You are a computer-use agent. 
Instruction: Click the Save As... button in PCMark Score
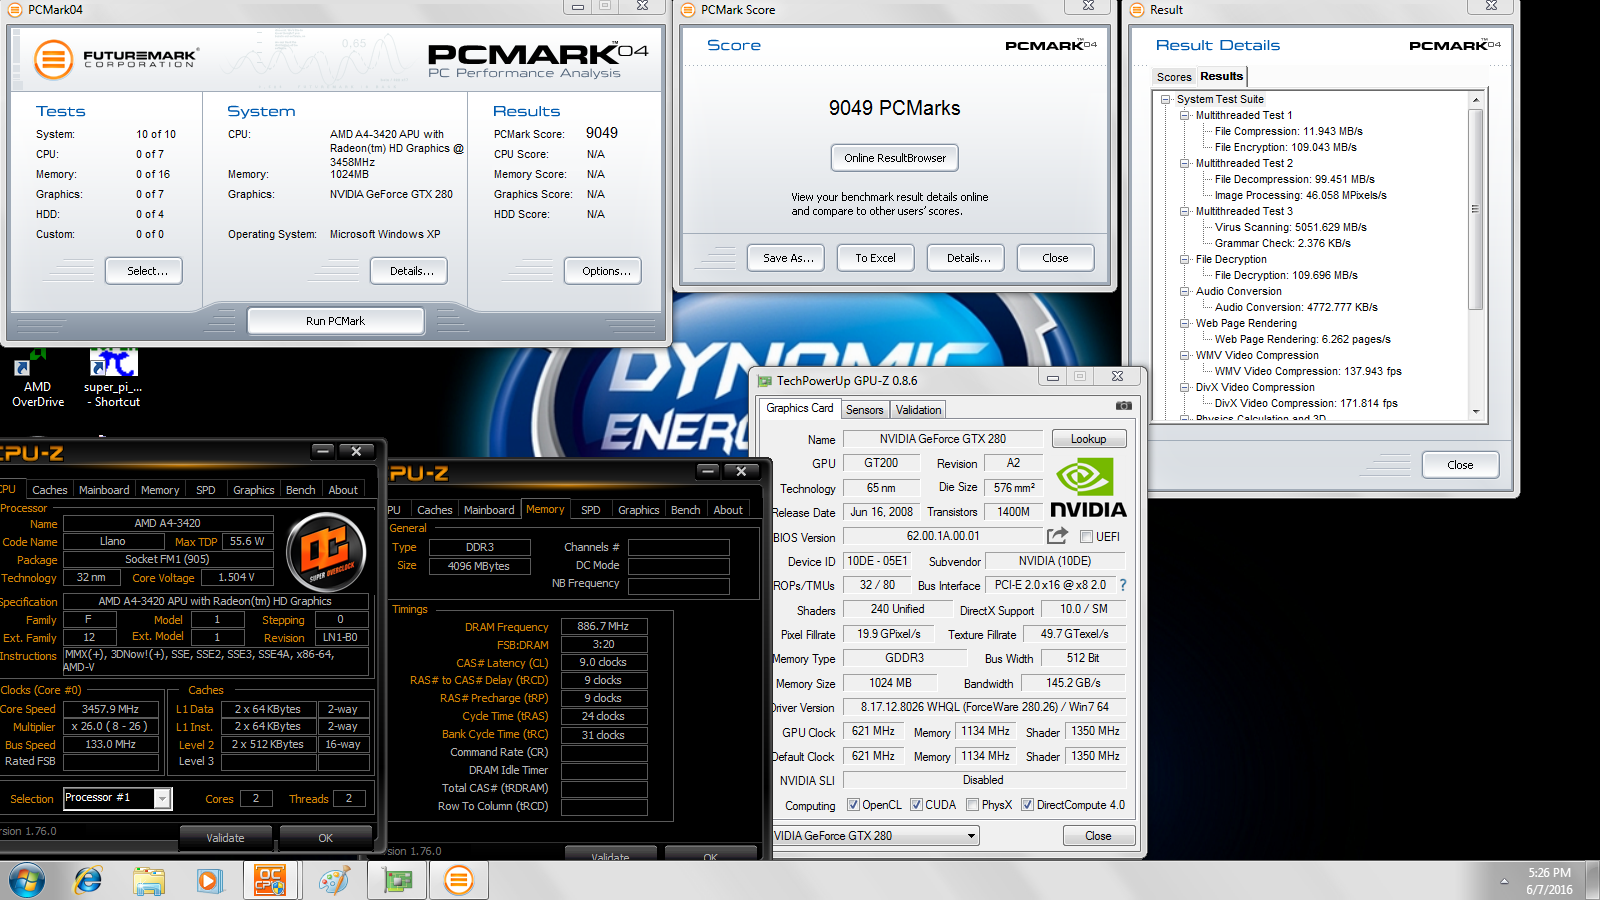coord(788,258)
